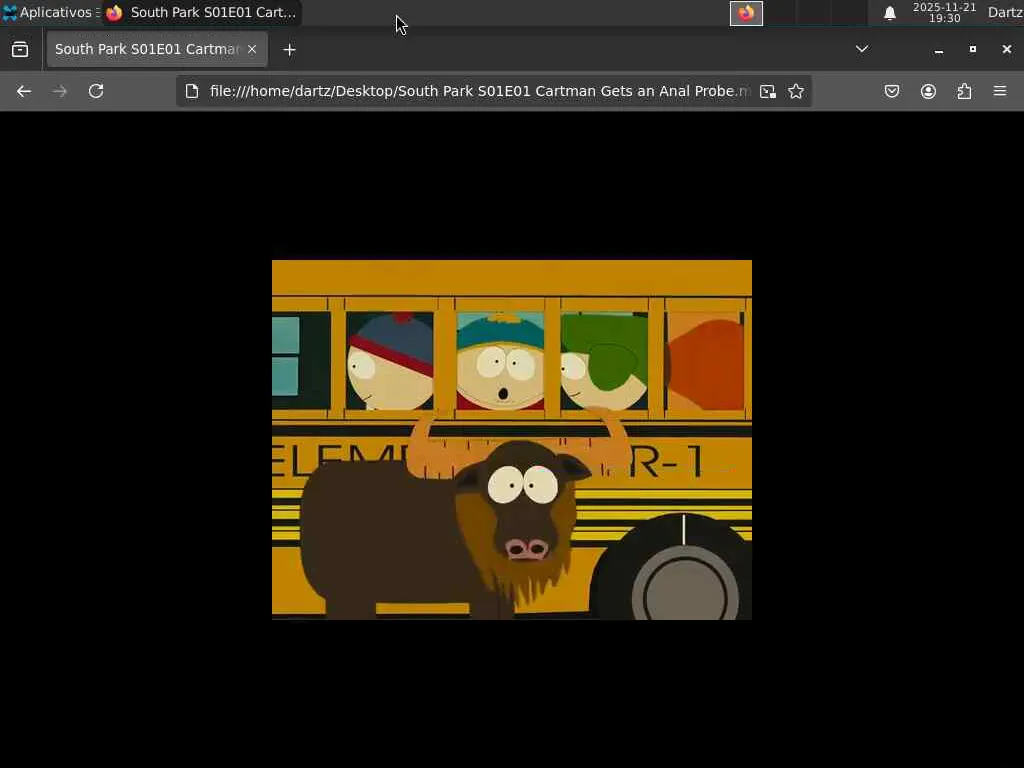Reload the current page

[x=96, y=91]
